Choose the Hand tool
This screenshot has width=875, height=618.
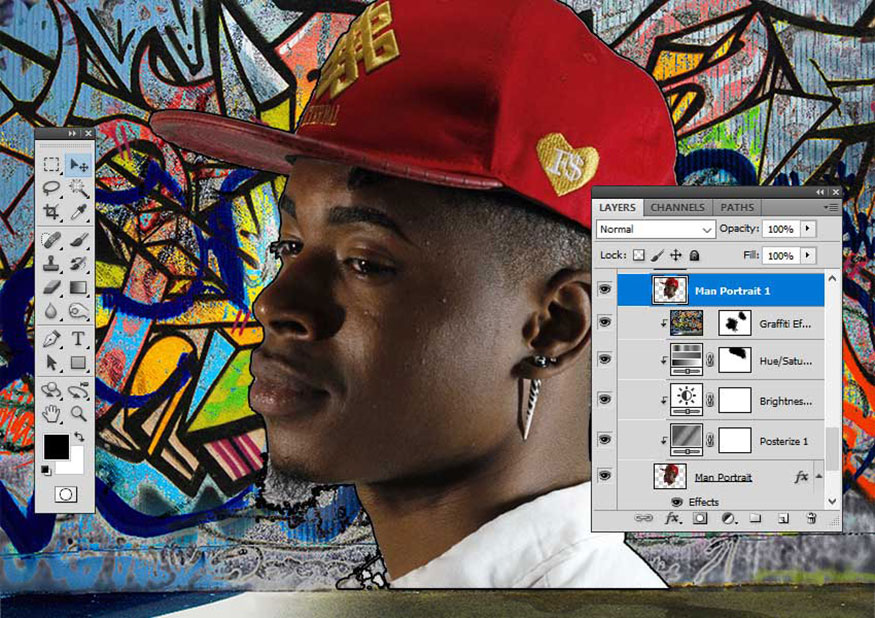click(x=51, y=414)
